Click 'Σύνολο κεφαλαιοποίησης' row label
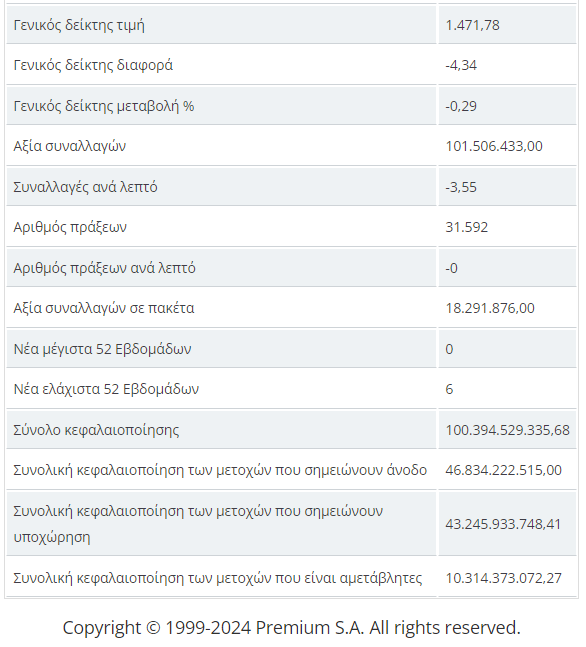The image size is (586, 647). (96, 430)
